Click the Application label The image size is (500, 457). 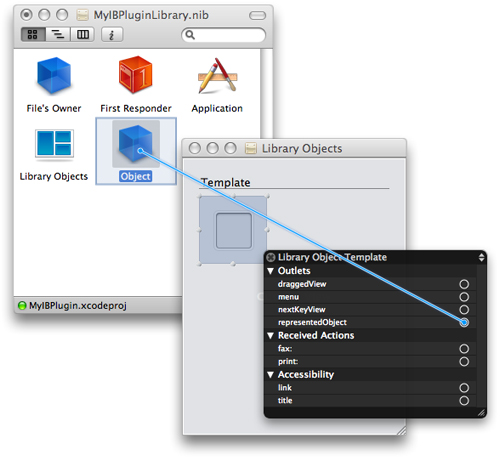pyautogui.click(x=217, y=109)
